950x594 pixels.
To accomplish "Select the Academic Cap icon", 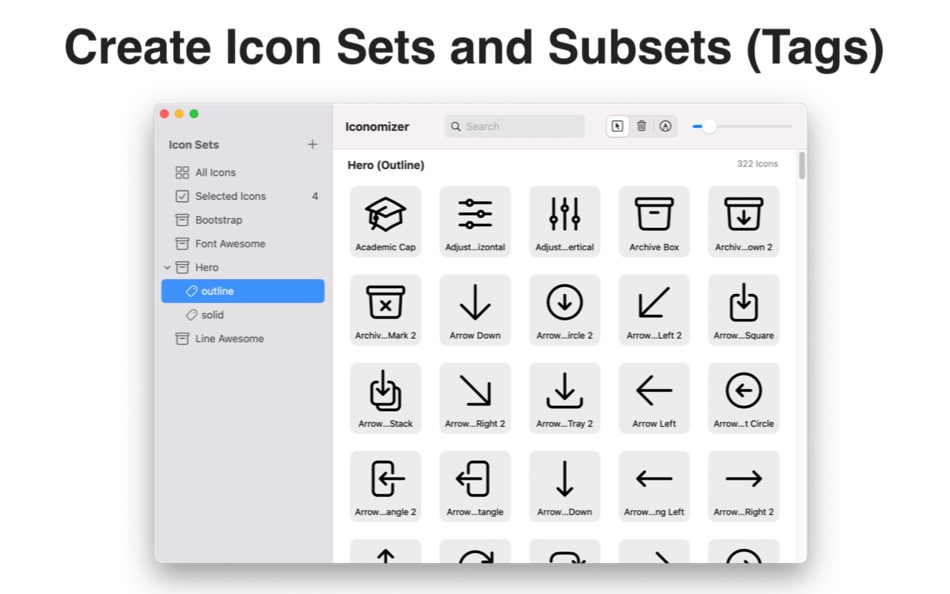I will pos(385,220).
